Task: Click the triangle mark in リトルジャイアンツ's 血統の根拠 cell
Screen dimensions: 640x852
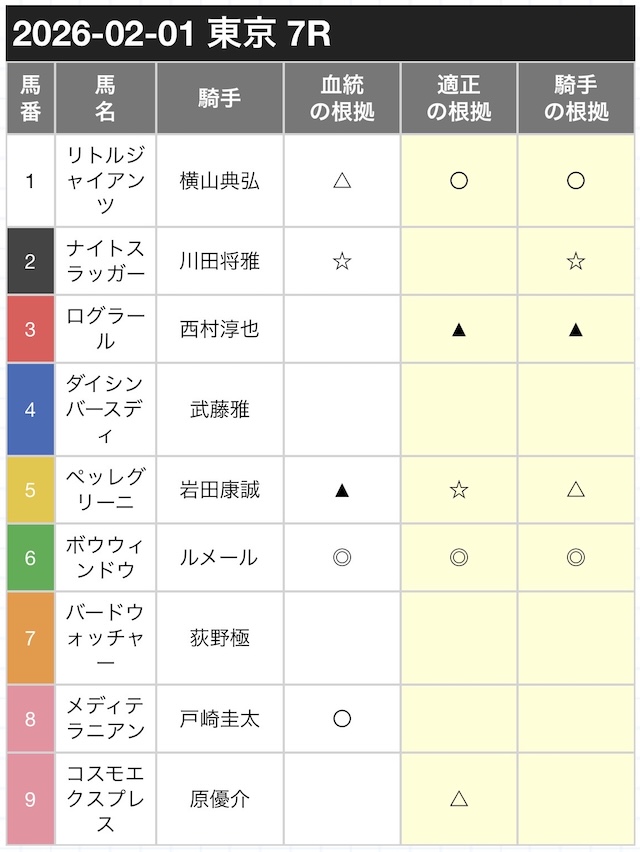Action: [x=342, y=181]
